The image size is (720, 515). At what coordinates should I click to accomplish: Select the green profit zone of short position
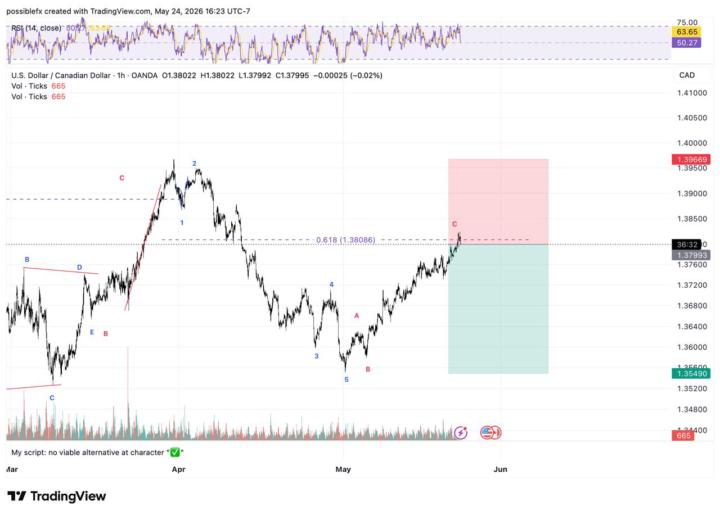498,309
